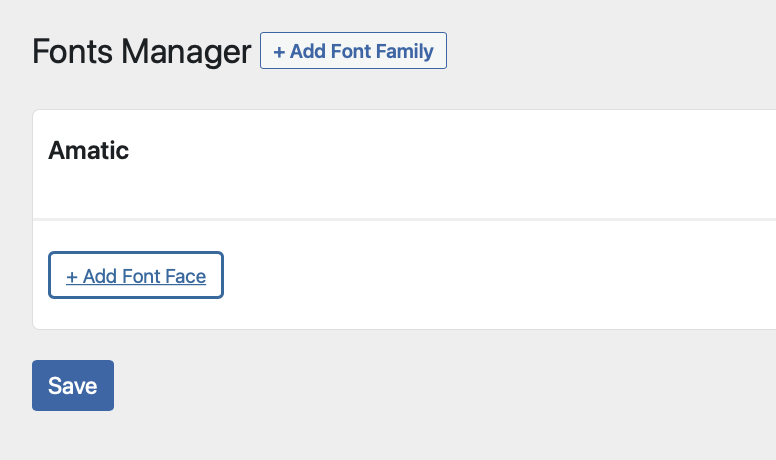The width and height of the screenshot is (776, 460).
Task: Click the Fonts Manager page heading
Action: coord(142,51)
